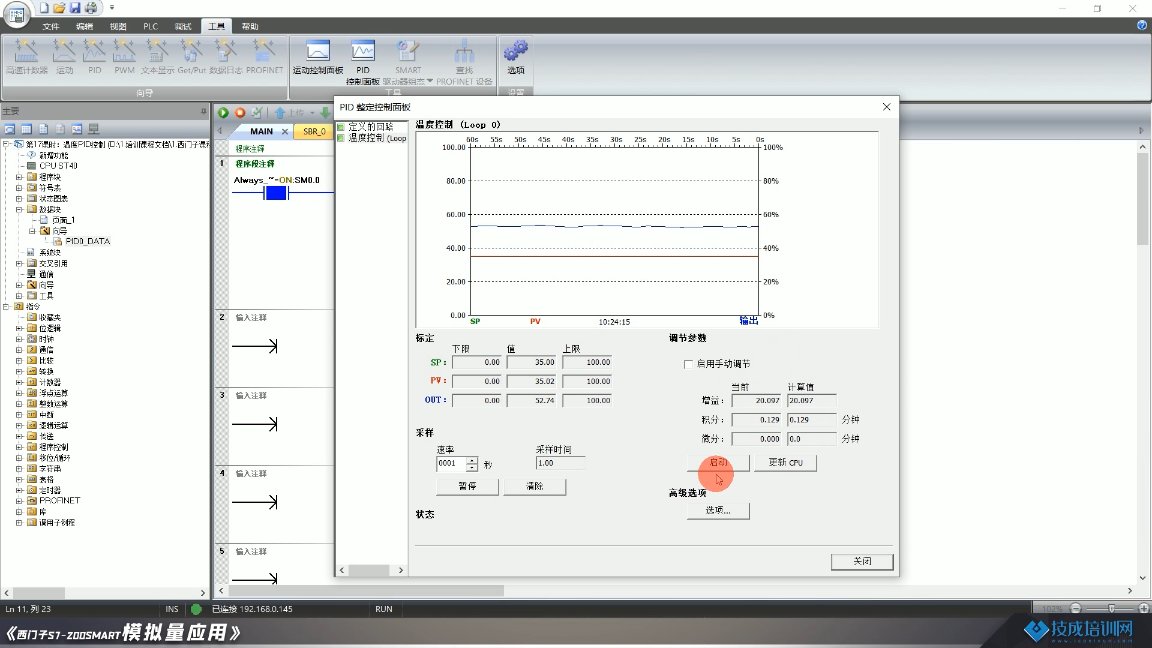Click the sampling rate (速率) spinner arrows

472,464
